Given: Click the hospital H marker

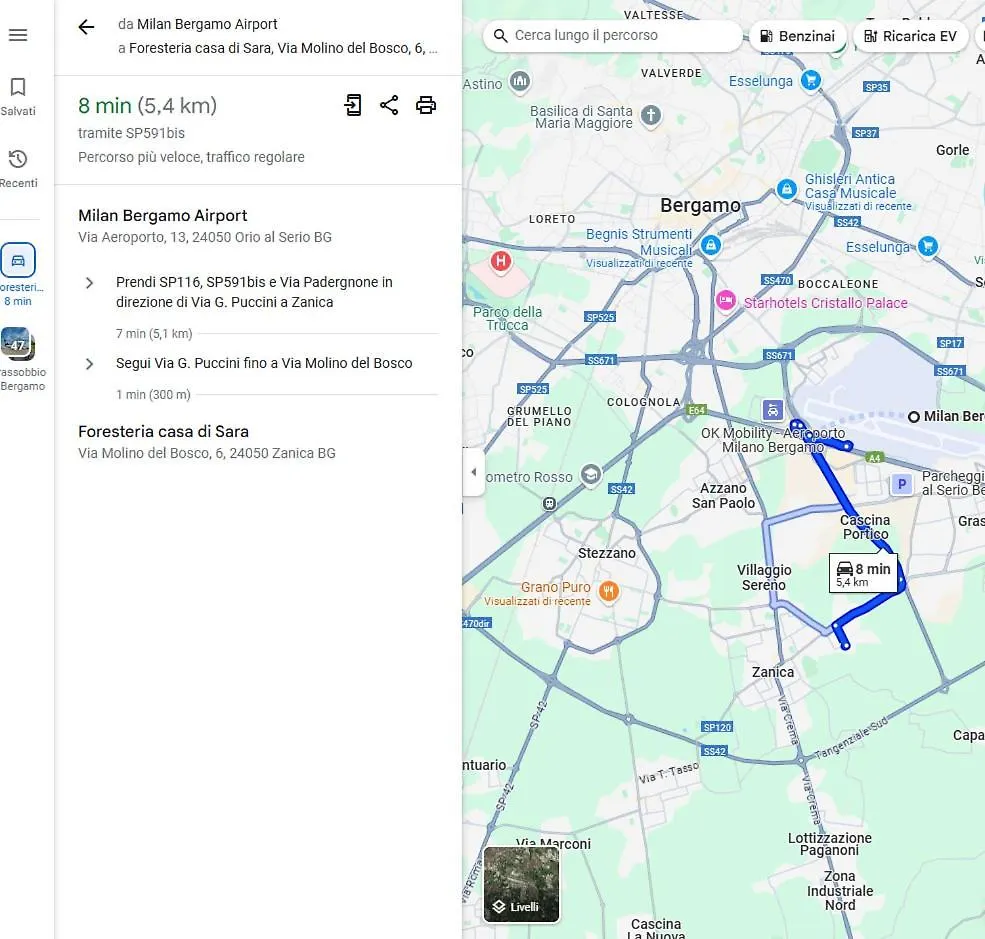Looking at the screenshot, I should tap(501, 261).
